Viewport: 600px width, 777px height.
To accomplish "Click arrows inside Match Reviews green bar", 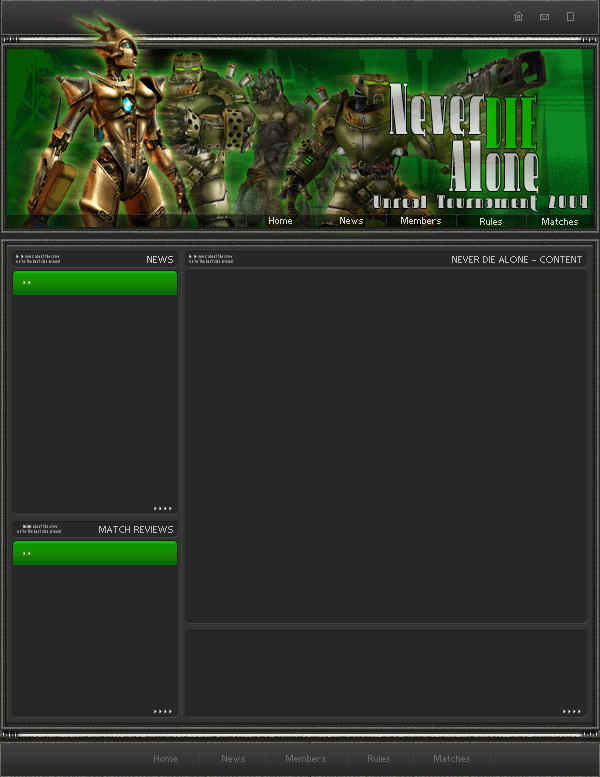I will pos(27,553).
